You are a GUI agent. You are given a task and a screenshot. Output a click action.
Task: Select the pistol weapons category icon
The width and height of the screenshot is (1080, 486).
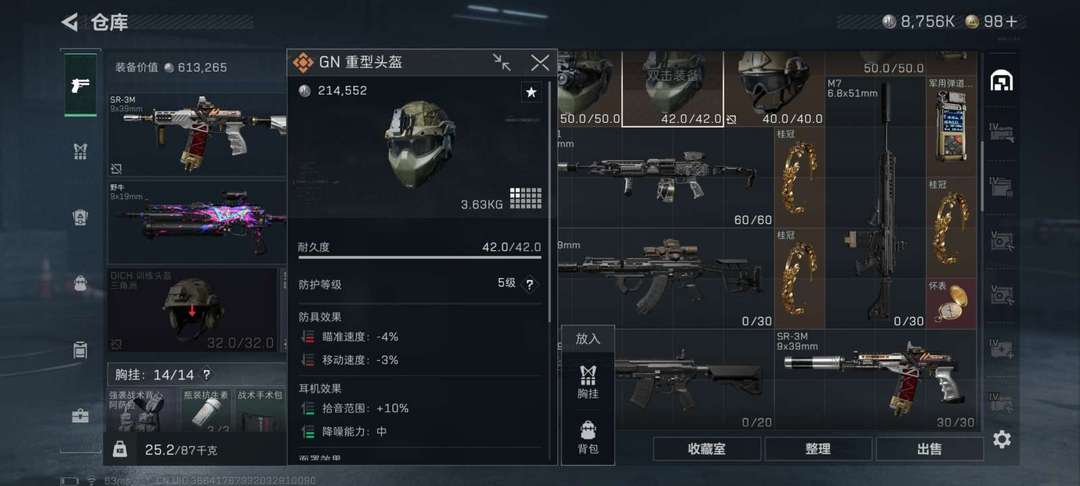[81, 85]
